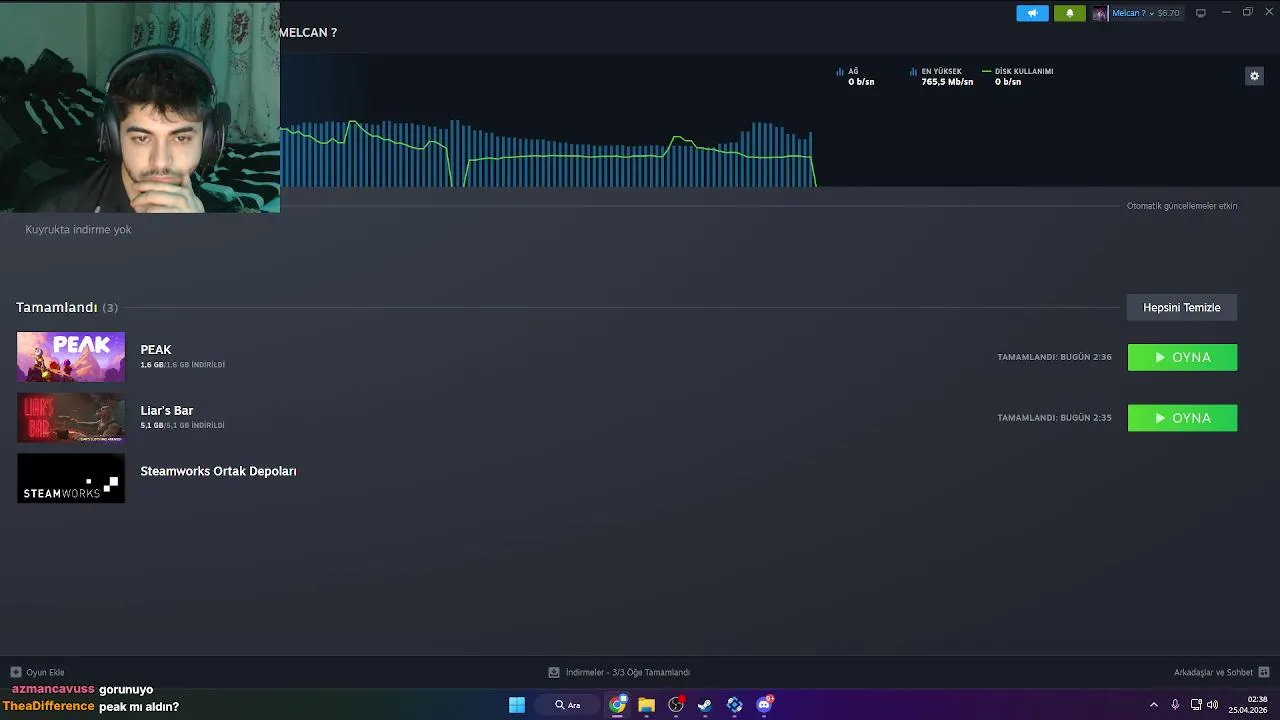Click the EN YÜKSEK peak legend

[x=941, y=76]
